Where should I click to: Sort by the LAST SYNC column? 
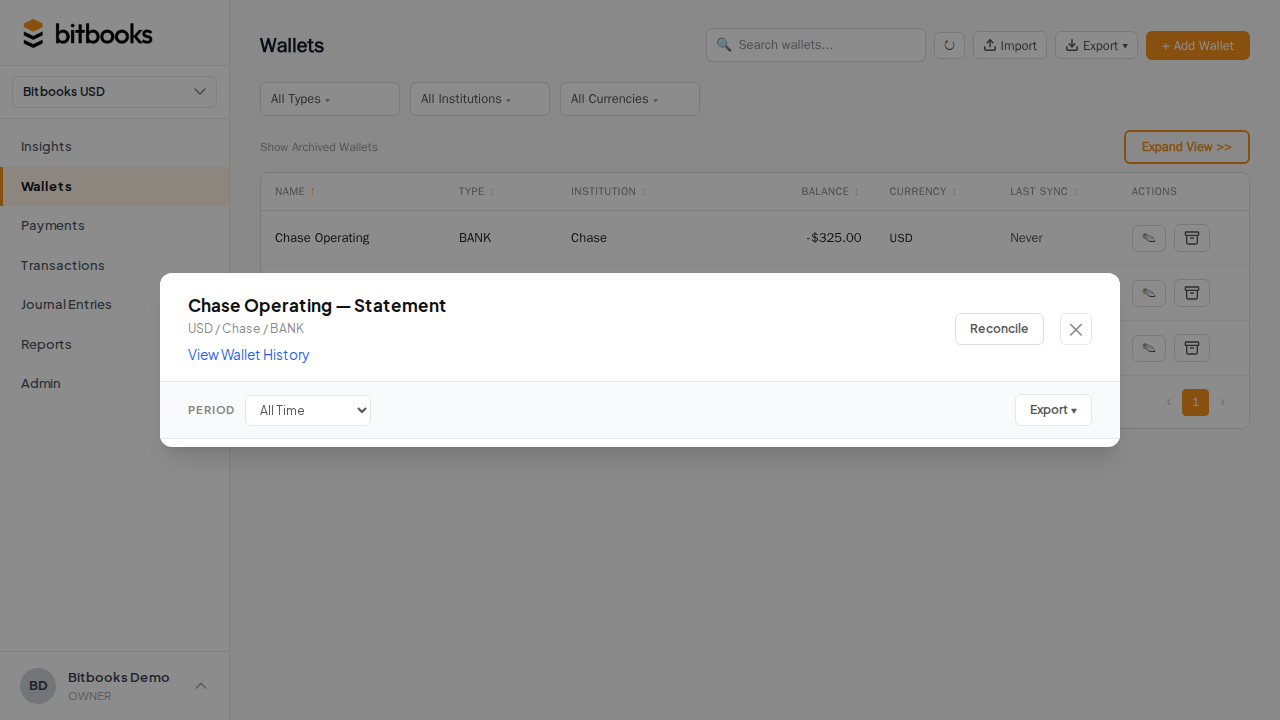click(x=1044, y=192)
